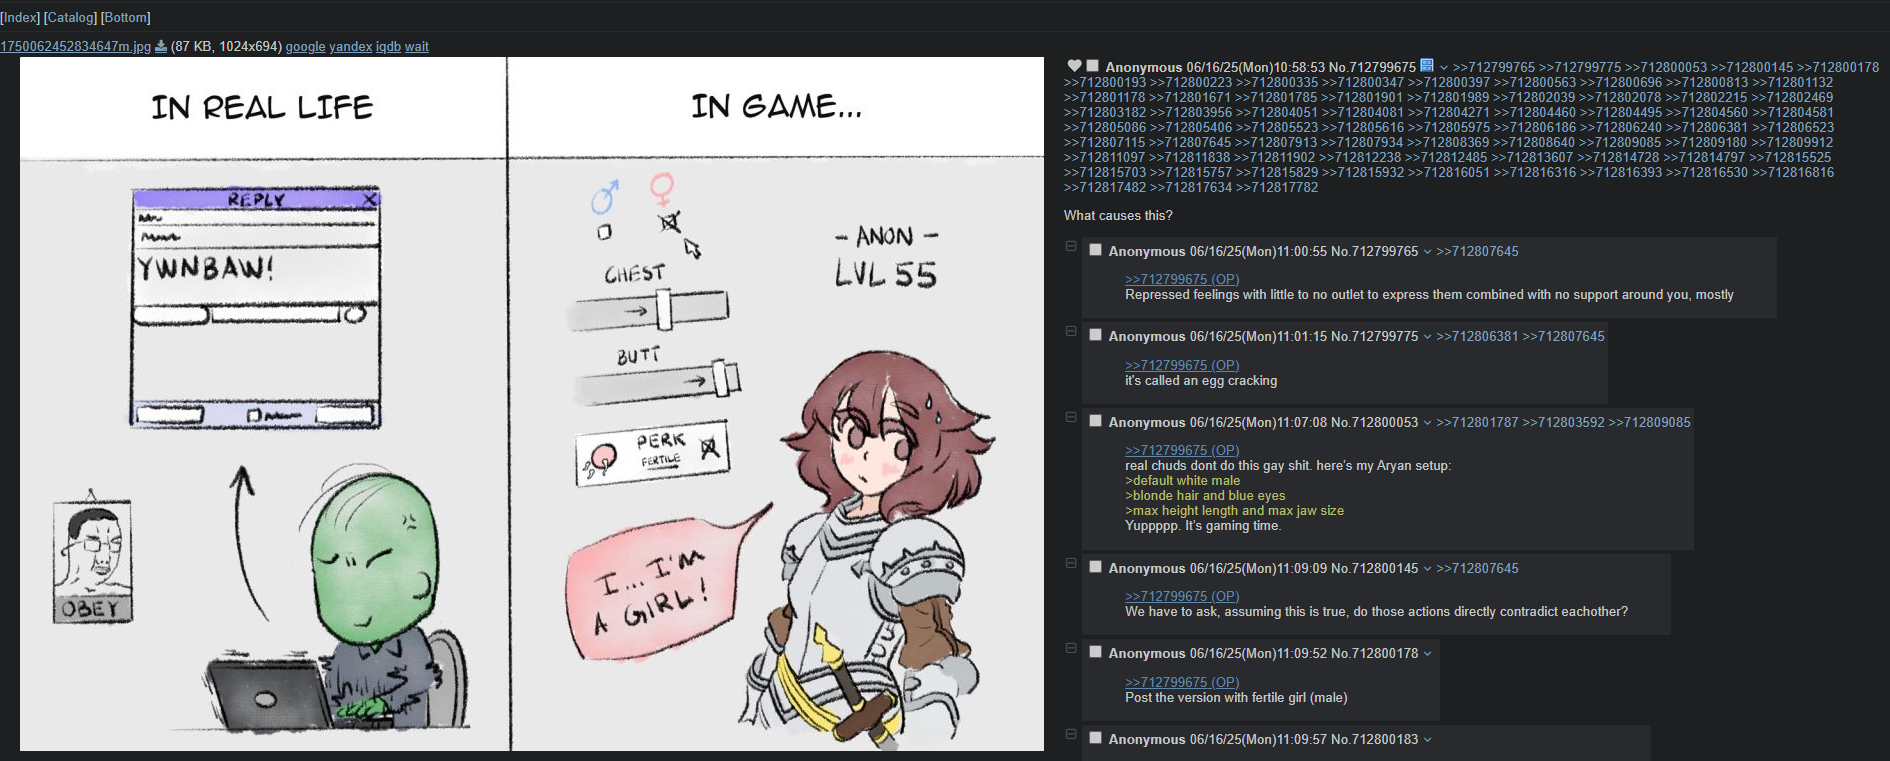Reverse search image with yandex link
This screenshot has height=761, width=1890.
(350, 47)
